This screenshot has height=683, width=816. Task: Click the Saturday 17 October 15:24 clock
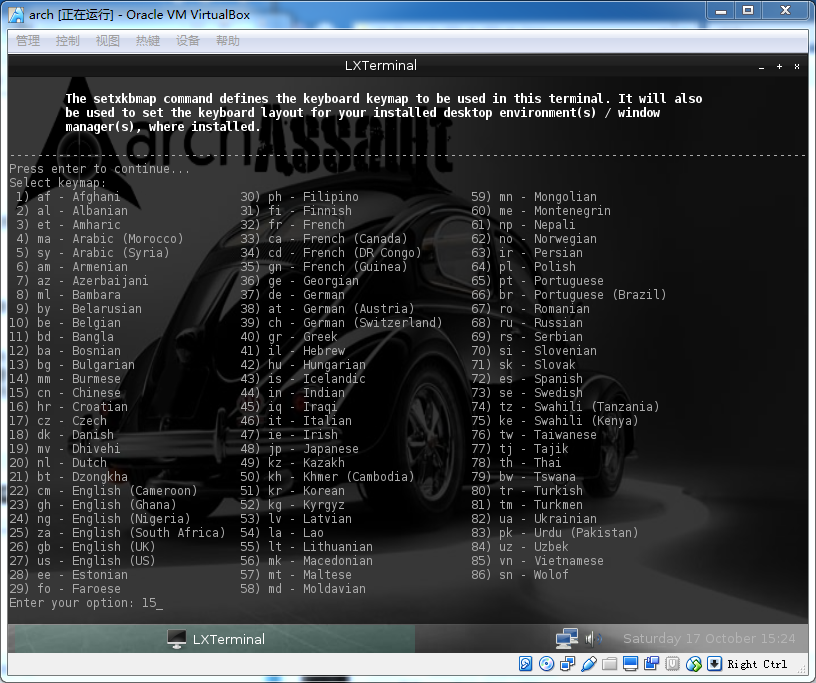[709, 639]
